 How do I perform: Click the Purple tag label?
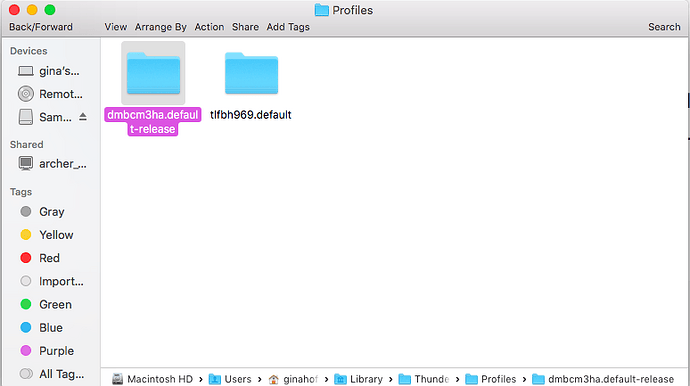(57, 351)
